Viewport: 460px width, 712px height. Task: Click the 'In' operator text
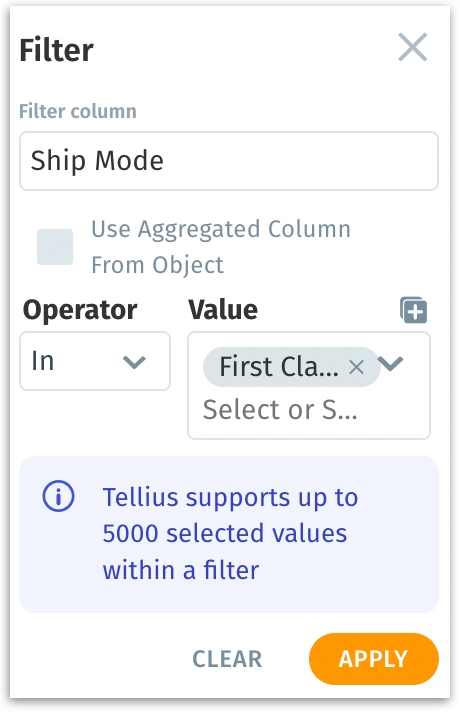click(x=43, y=361)
